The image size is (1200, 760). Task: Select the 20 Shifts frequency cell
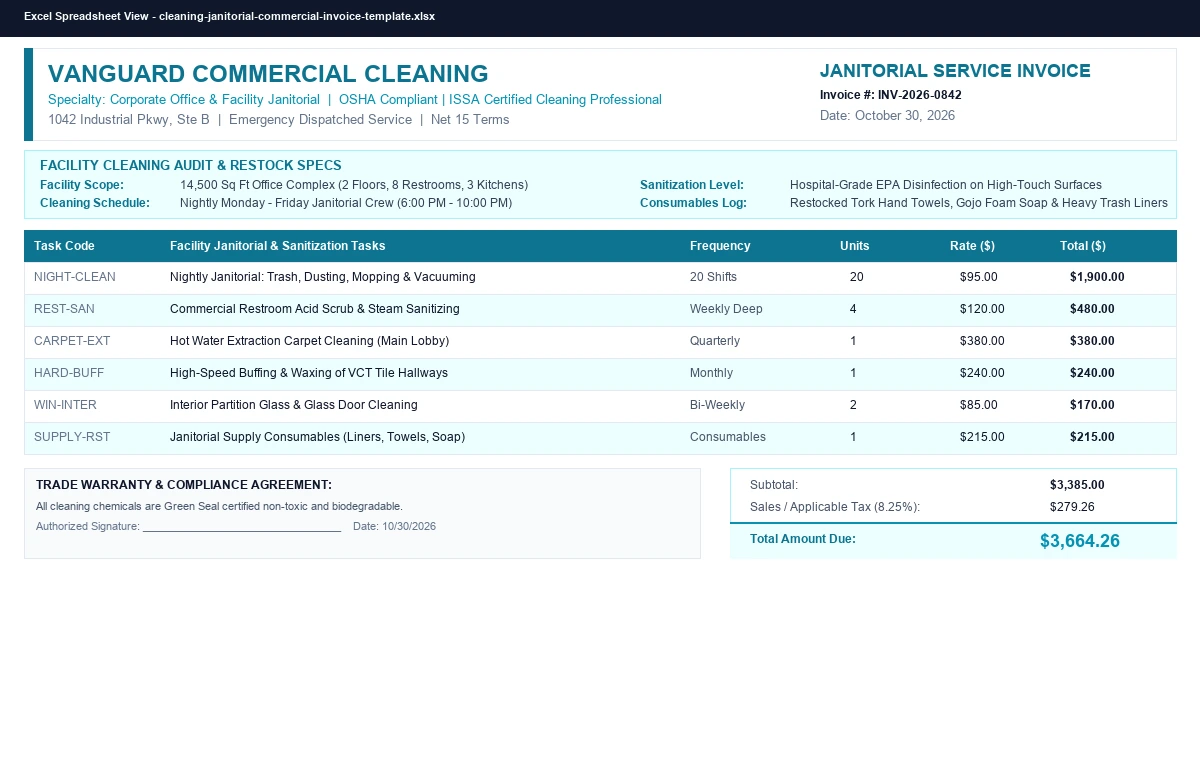(x=713, y=277)
